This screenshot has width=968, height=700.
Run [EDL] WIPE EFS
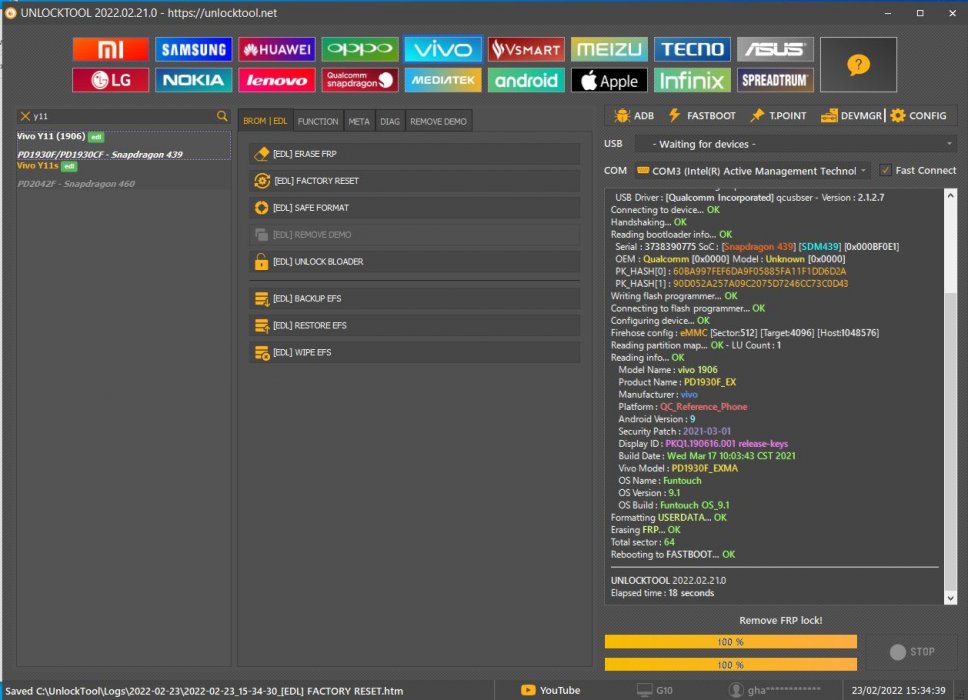tap(415, 352)
